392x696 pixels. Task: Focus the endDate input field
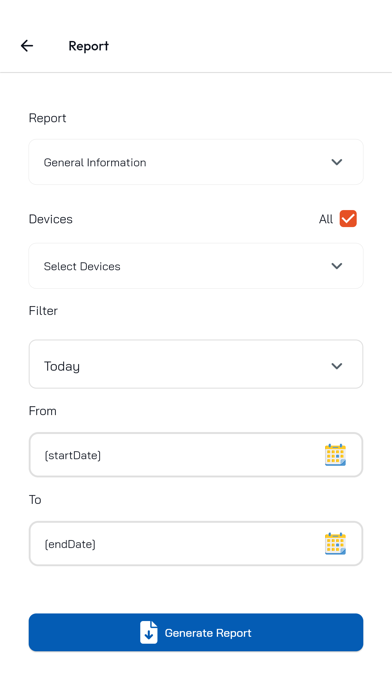[196, 544]
